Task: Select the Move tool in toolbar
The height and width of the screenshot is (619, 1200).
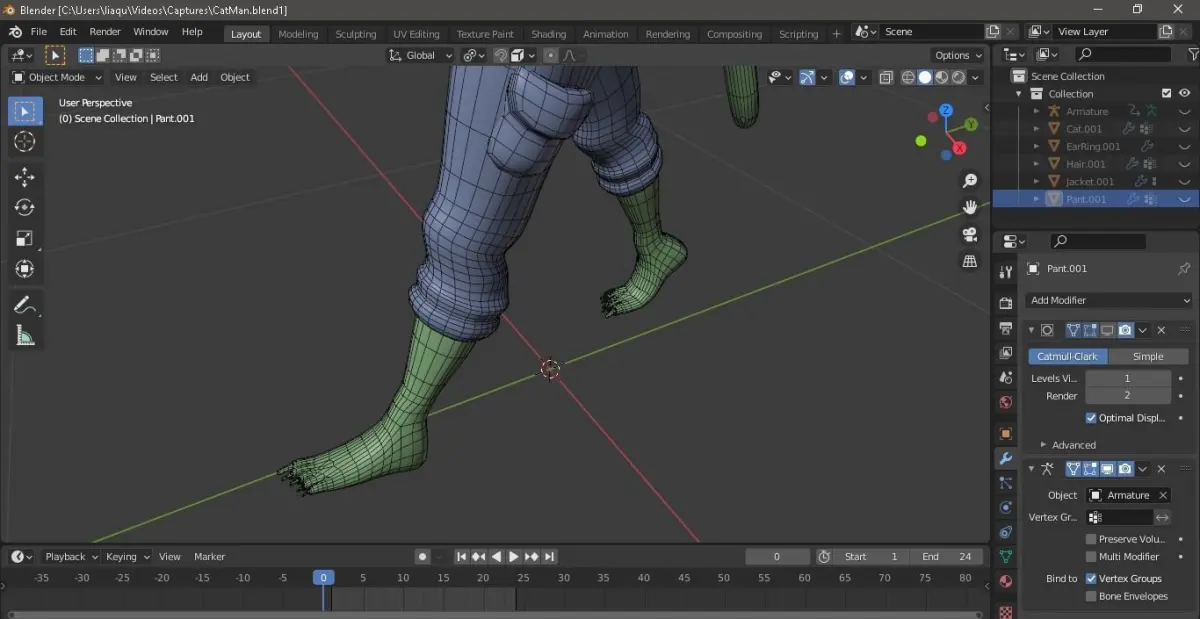Action: 25,177
